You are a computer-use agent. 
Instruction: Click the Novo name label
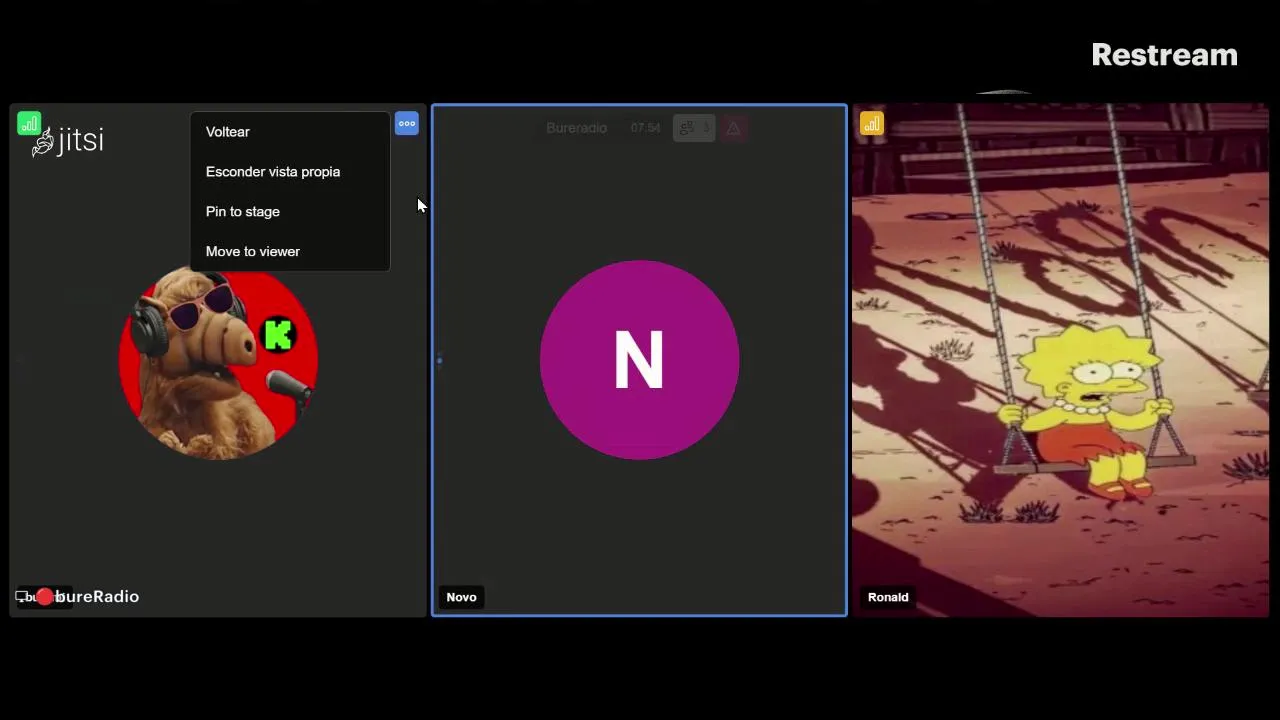pyautogui.click(x=461, y=597)
